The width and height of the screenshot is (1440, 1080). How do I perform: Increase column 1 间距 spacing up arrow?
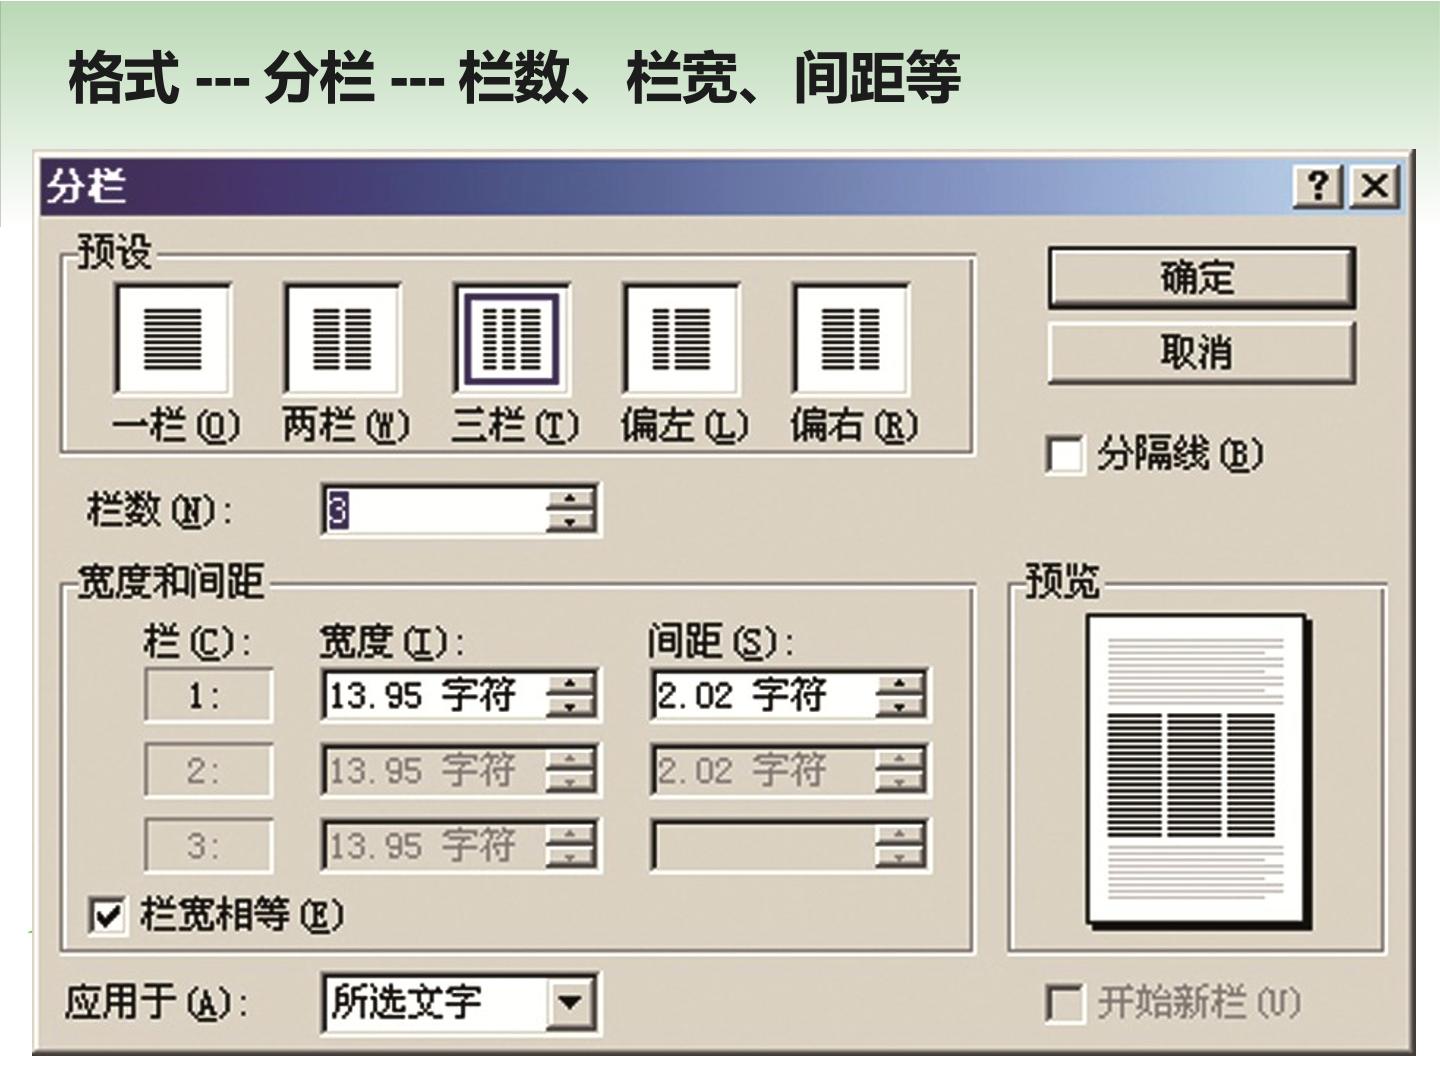(899, 684)
